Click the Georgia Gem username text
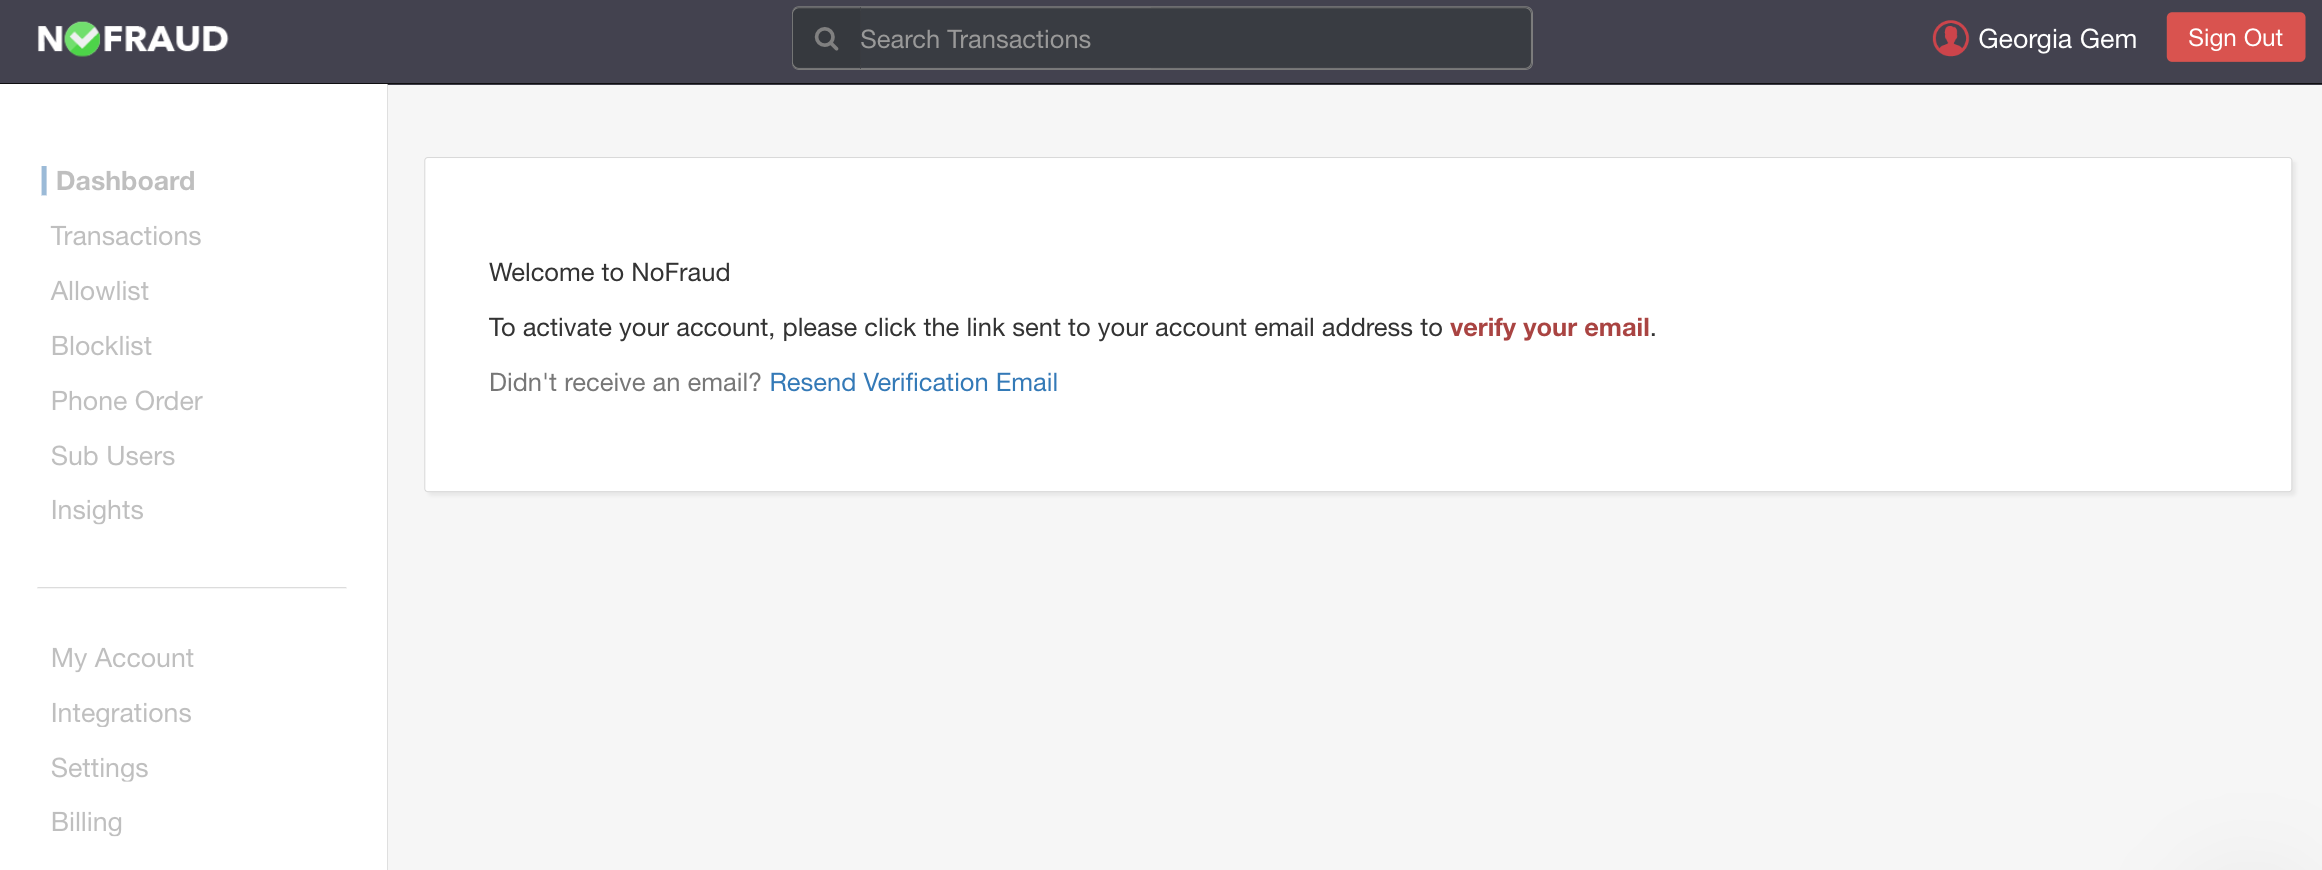 tap(2060, 38)
